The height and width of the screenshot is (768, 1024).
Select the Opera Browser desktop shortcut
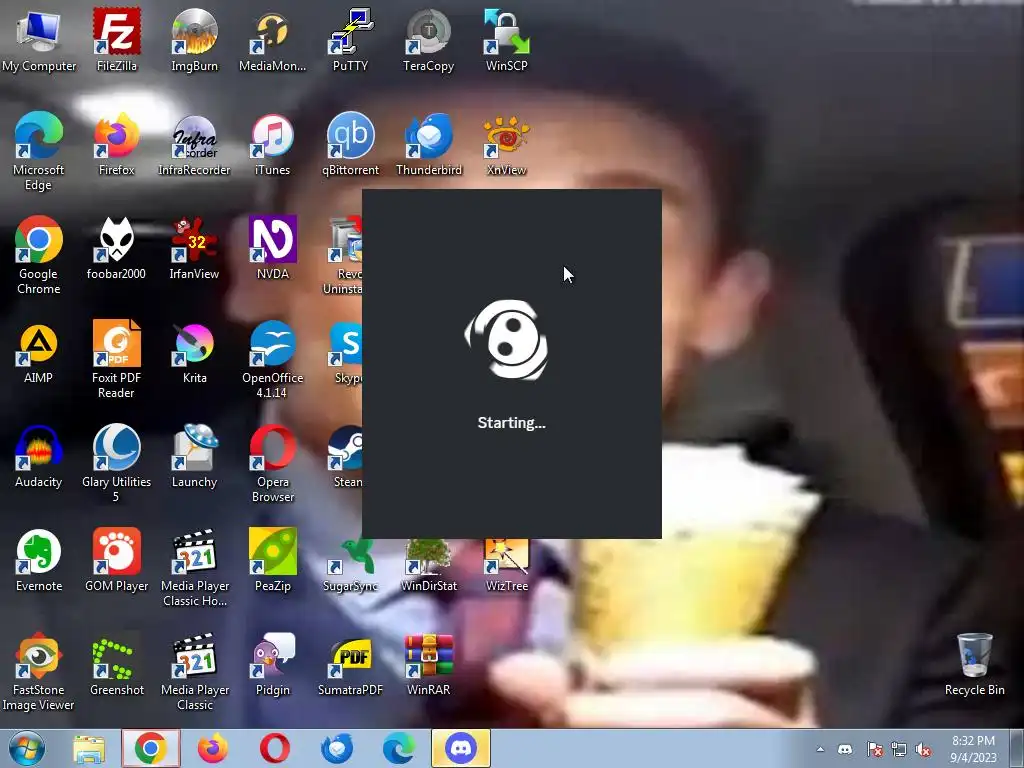272,463
